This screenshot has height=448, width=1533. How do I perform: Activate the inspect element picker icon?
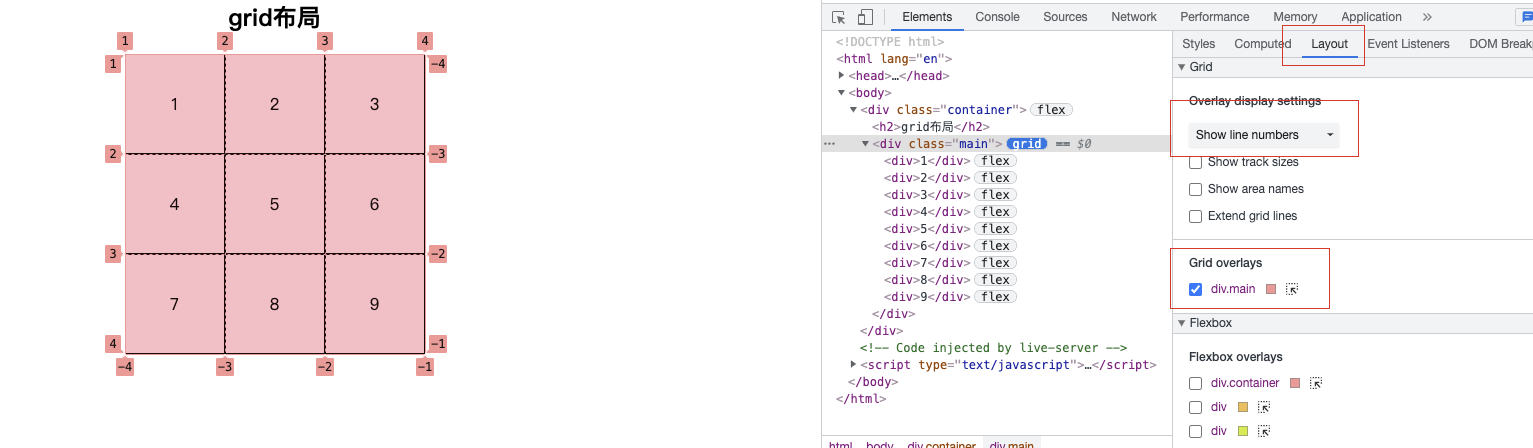point(839,17)
